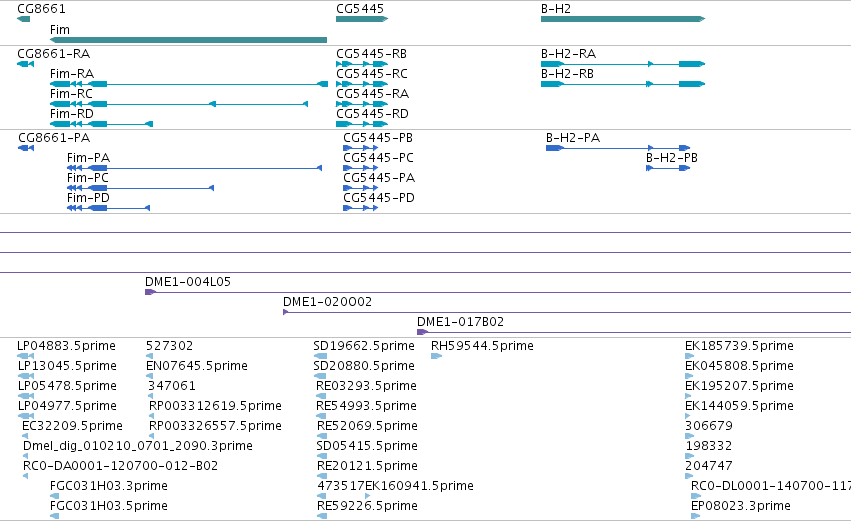Click the FGC031H03.3prime EST
Image resolution: width=851 pixels, height=521 pixels.
tap(54, 496)
